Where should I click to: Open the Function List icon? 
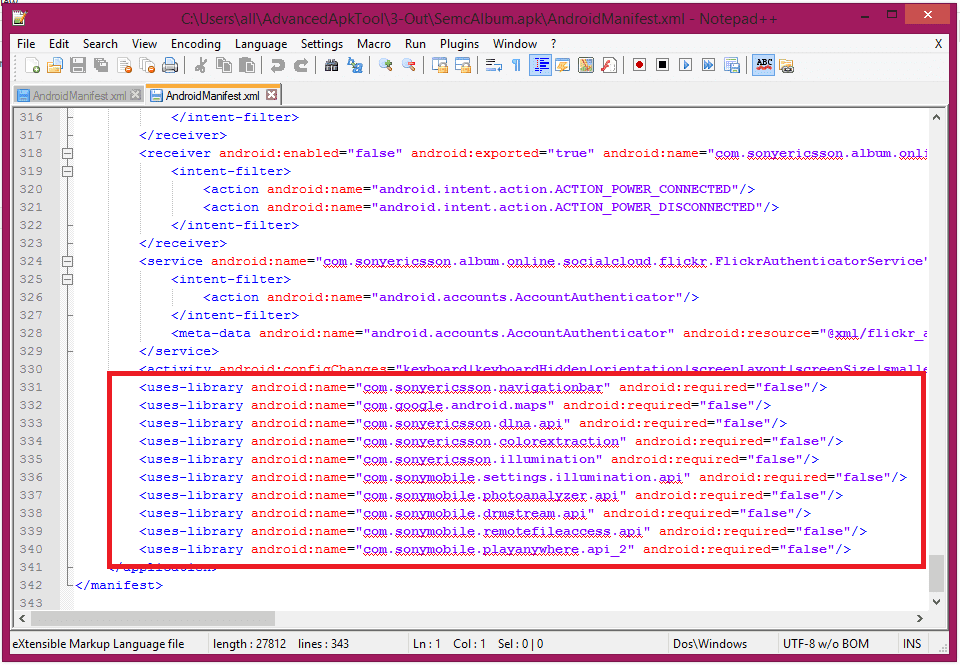(609, 65)
